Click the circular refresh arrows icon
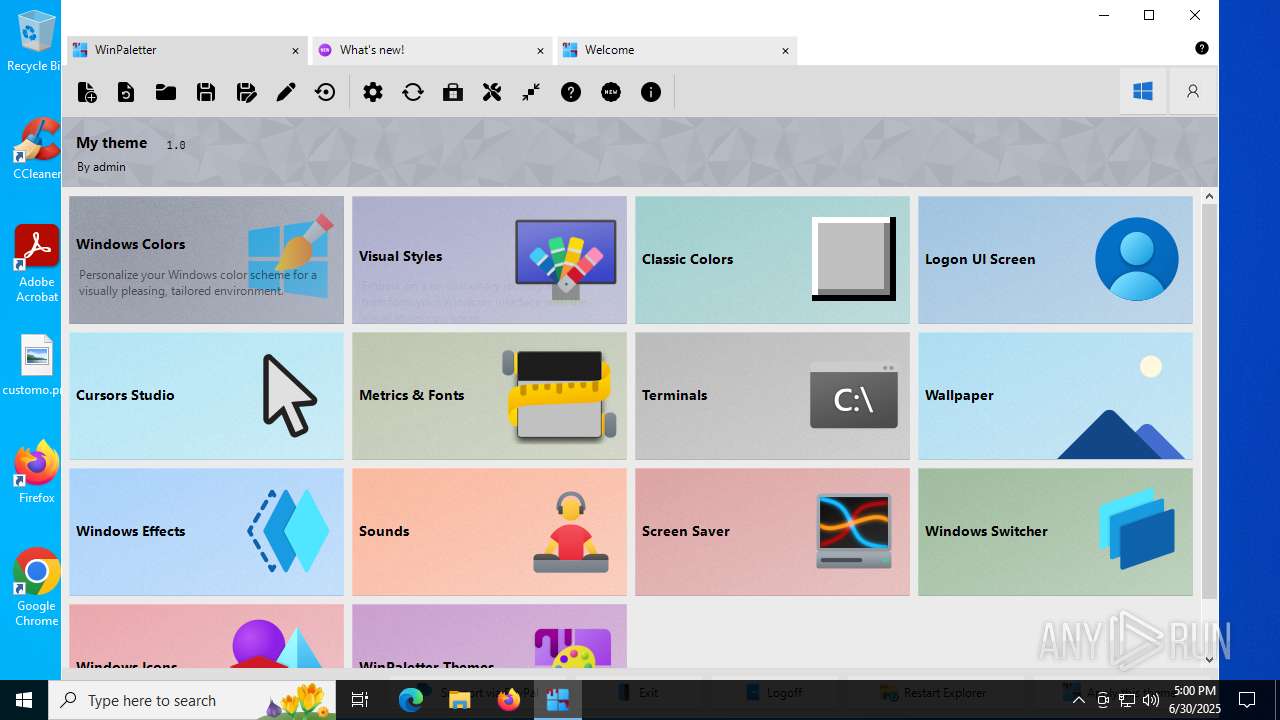Screen dimensions: 1280x720 (x=413, y=92)
